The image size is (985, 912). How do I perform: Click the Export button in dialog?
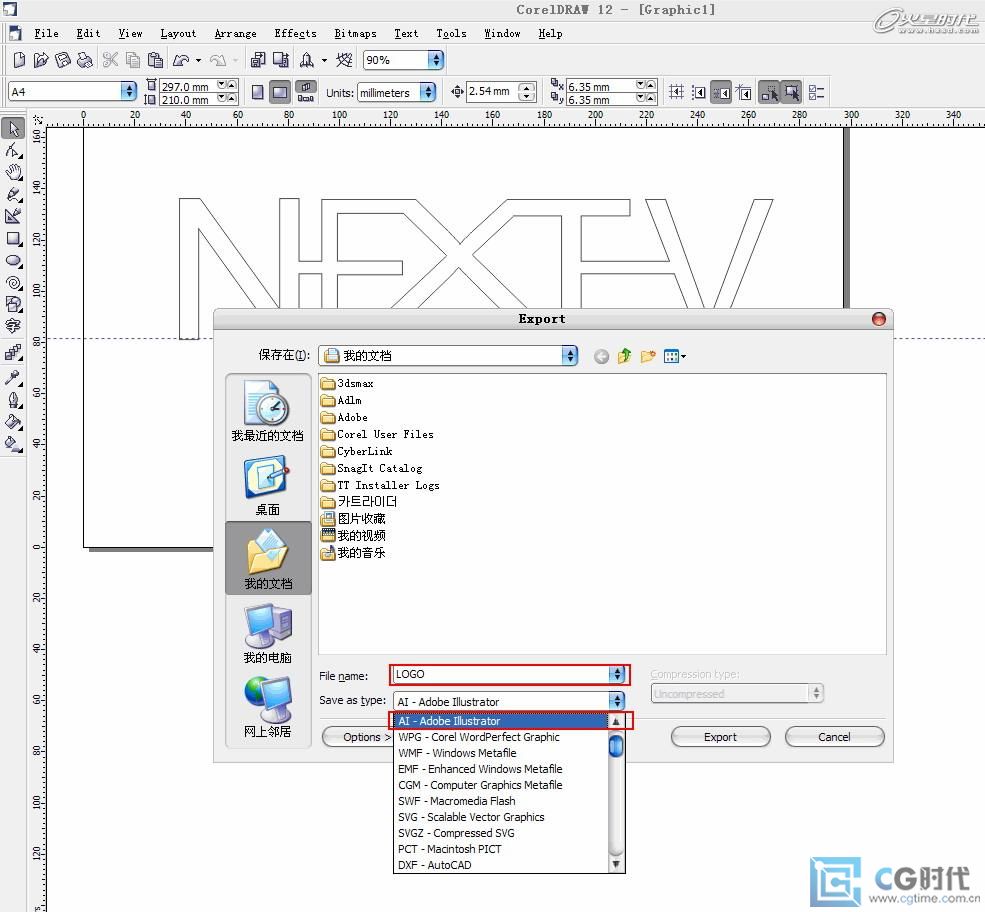(x=720, y=737)
